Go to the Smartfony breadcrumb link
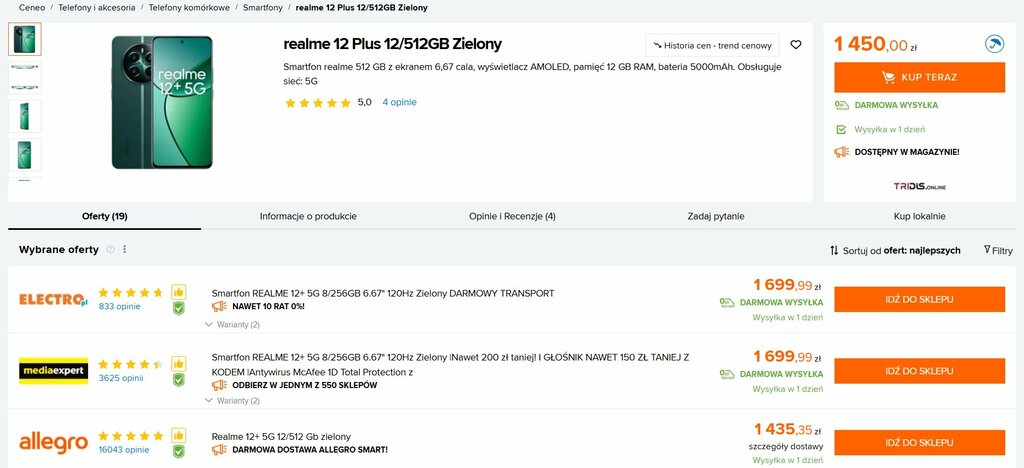The height and width of the screenshot is (468, 1024). tap(263, 8)
